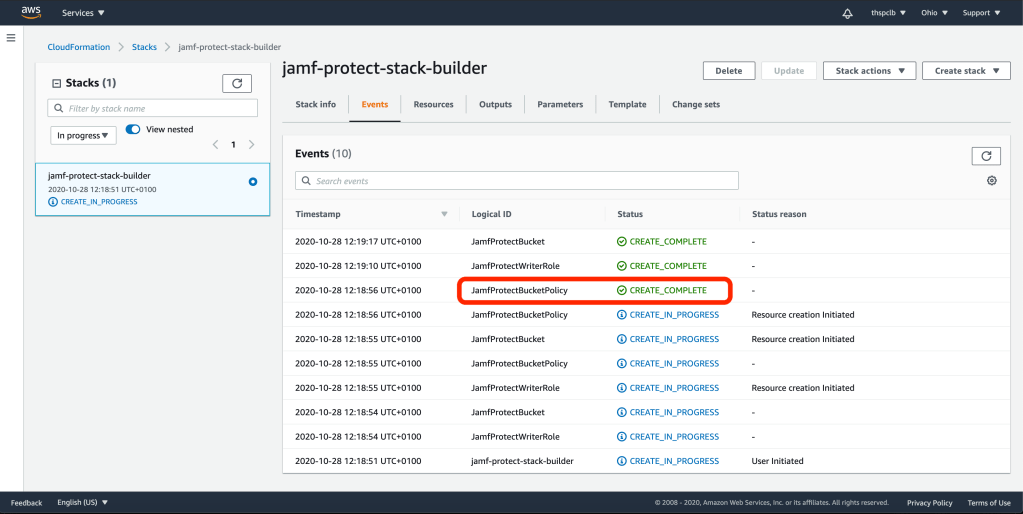Screen dimensions: 1023x514
Task: Select the jamf-protect-stack-builder radio button
Action: pos(253,181)
